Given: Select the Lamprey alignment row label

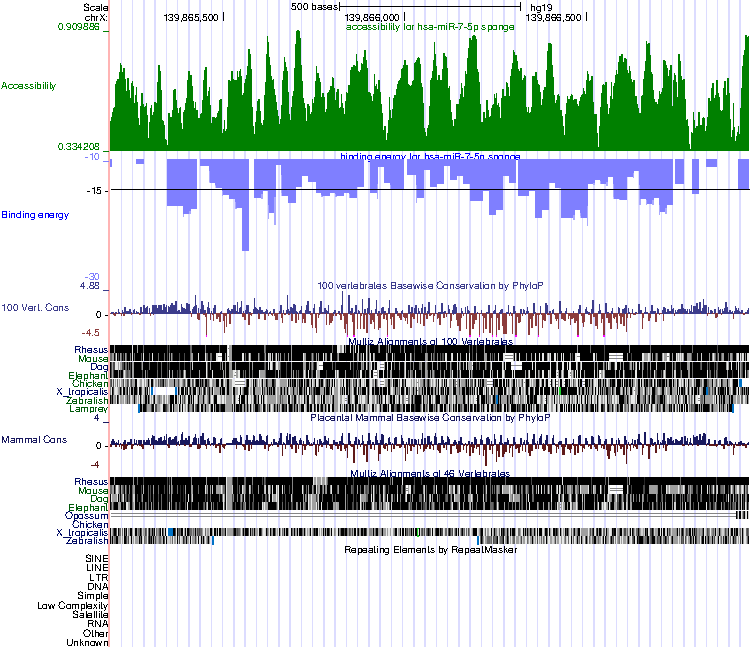Looking at the screenshot, I should [x=88, y=409].
